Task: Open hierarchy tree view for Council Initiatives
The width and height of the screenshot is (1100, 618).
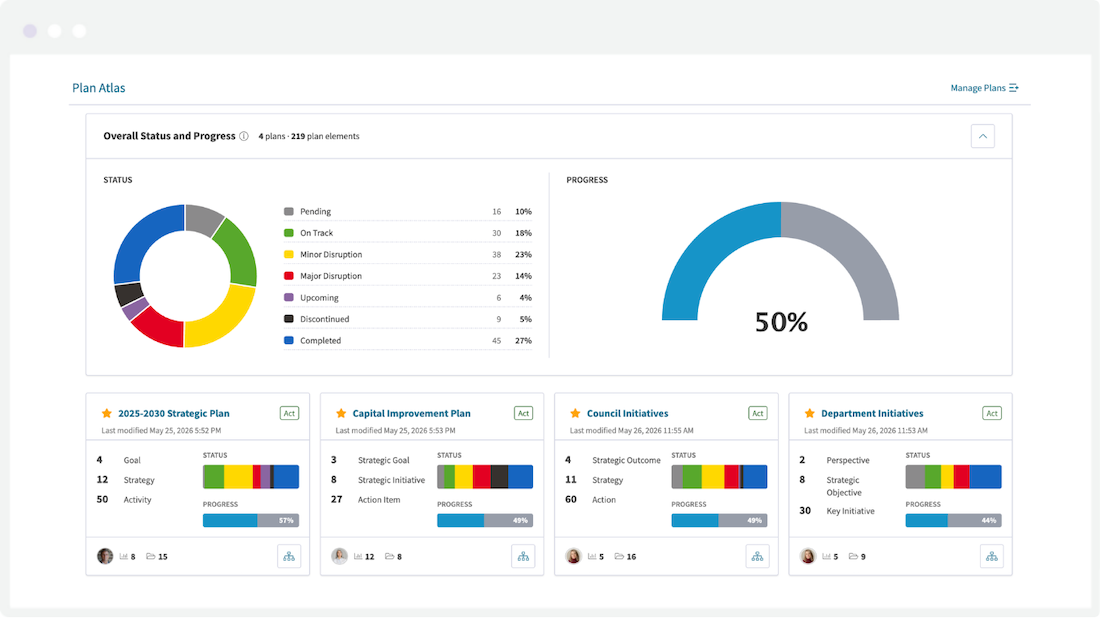Action: 758,556
